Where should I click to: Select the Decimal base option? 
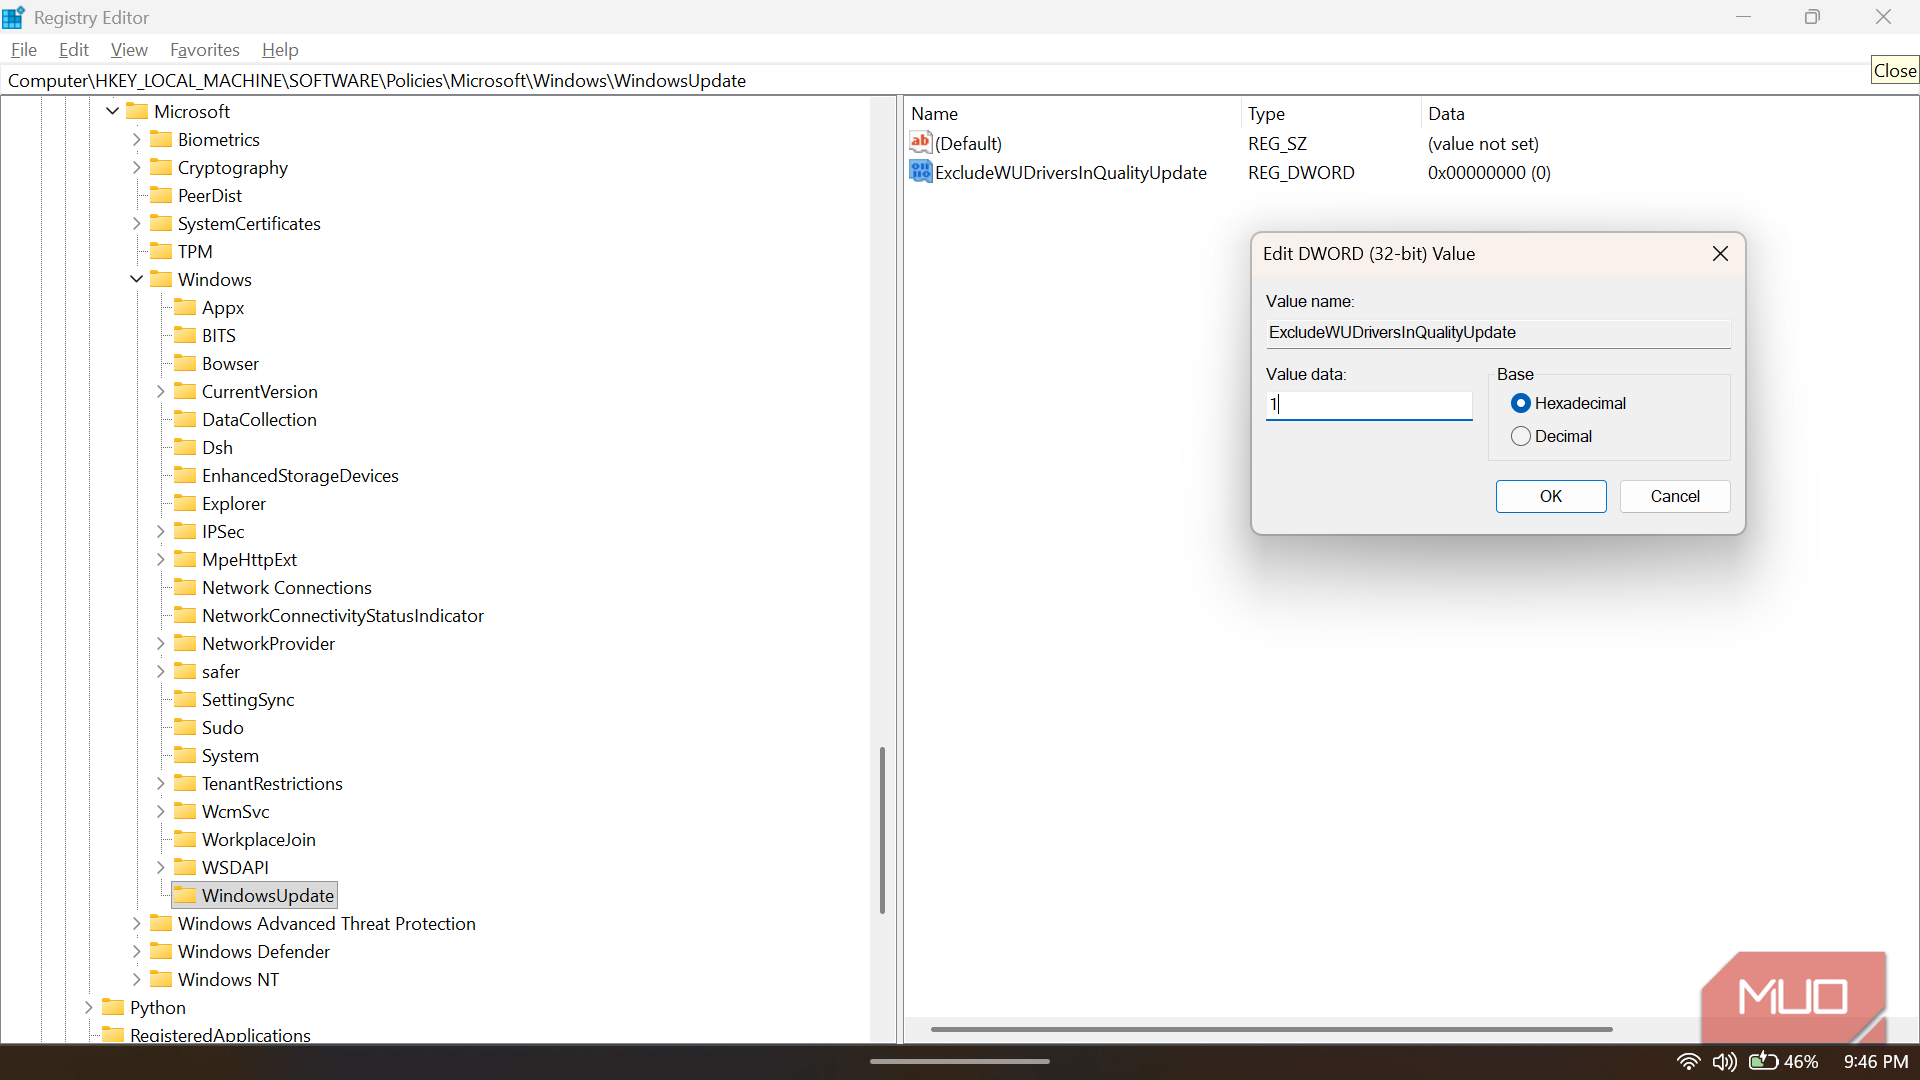(1521, 436)
